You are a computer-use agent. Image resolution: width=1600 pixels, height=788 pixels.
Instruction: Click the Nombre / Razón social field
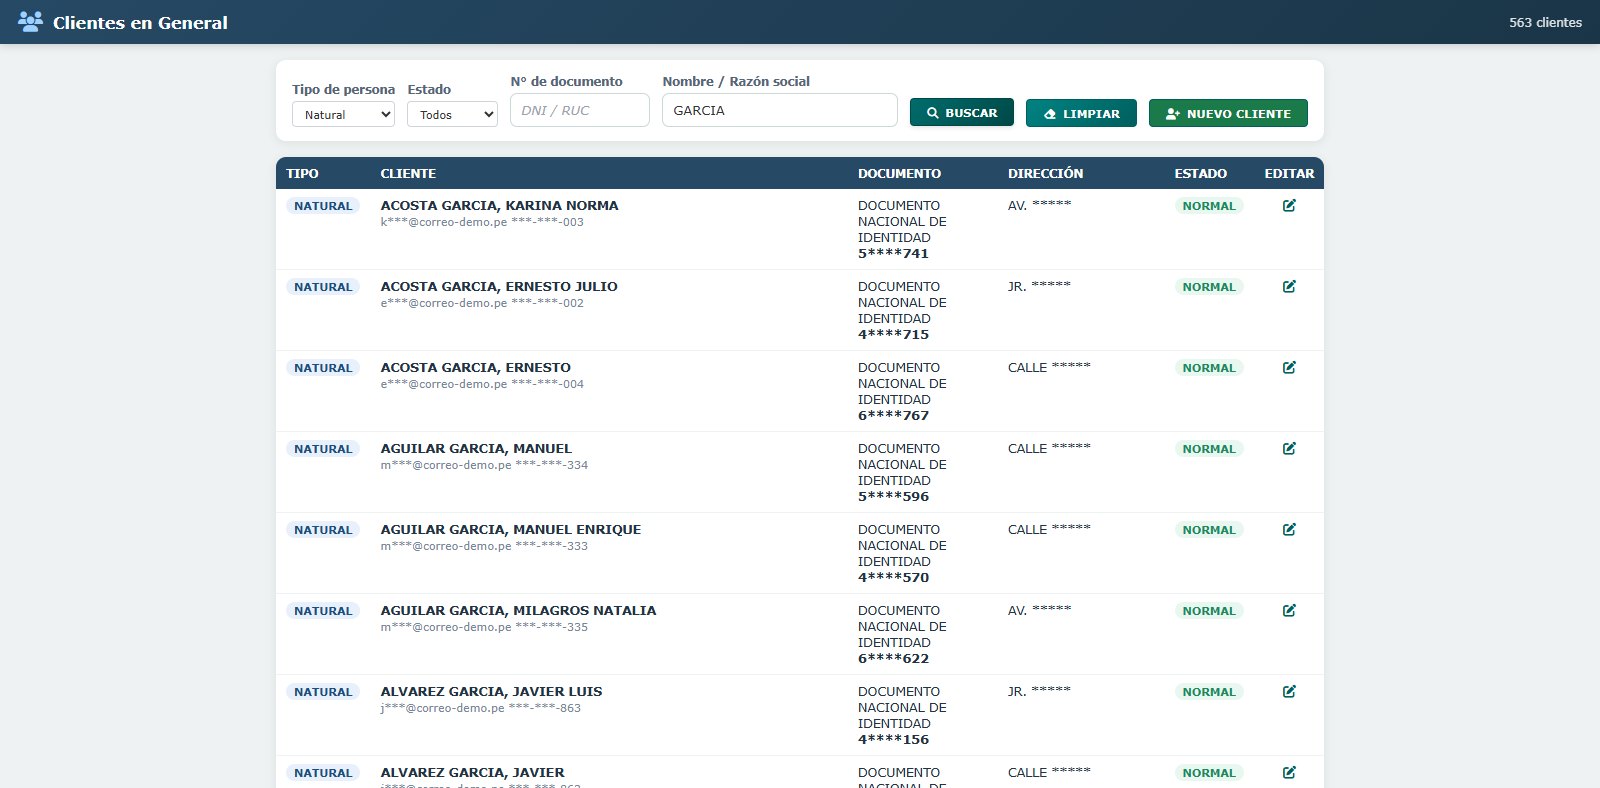780,110
